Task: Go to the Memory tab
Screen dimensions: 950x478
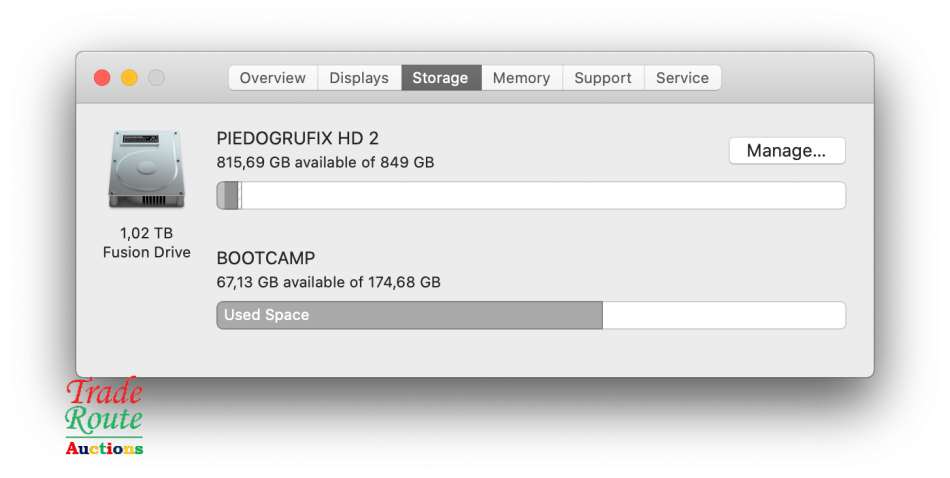Action: click(x=521, y=78)
